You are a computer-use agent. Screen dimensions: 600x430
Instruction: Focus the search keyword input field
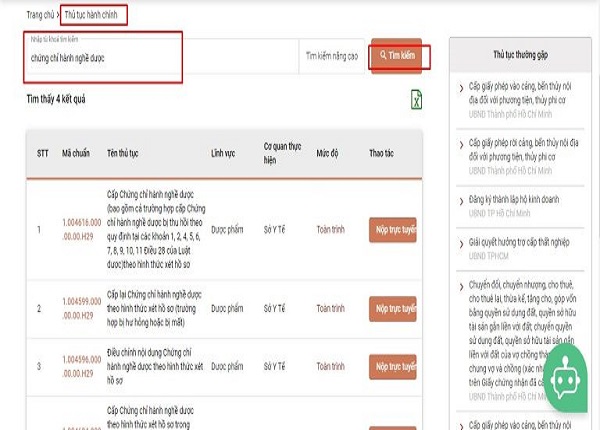pos(162,56)
